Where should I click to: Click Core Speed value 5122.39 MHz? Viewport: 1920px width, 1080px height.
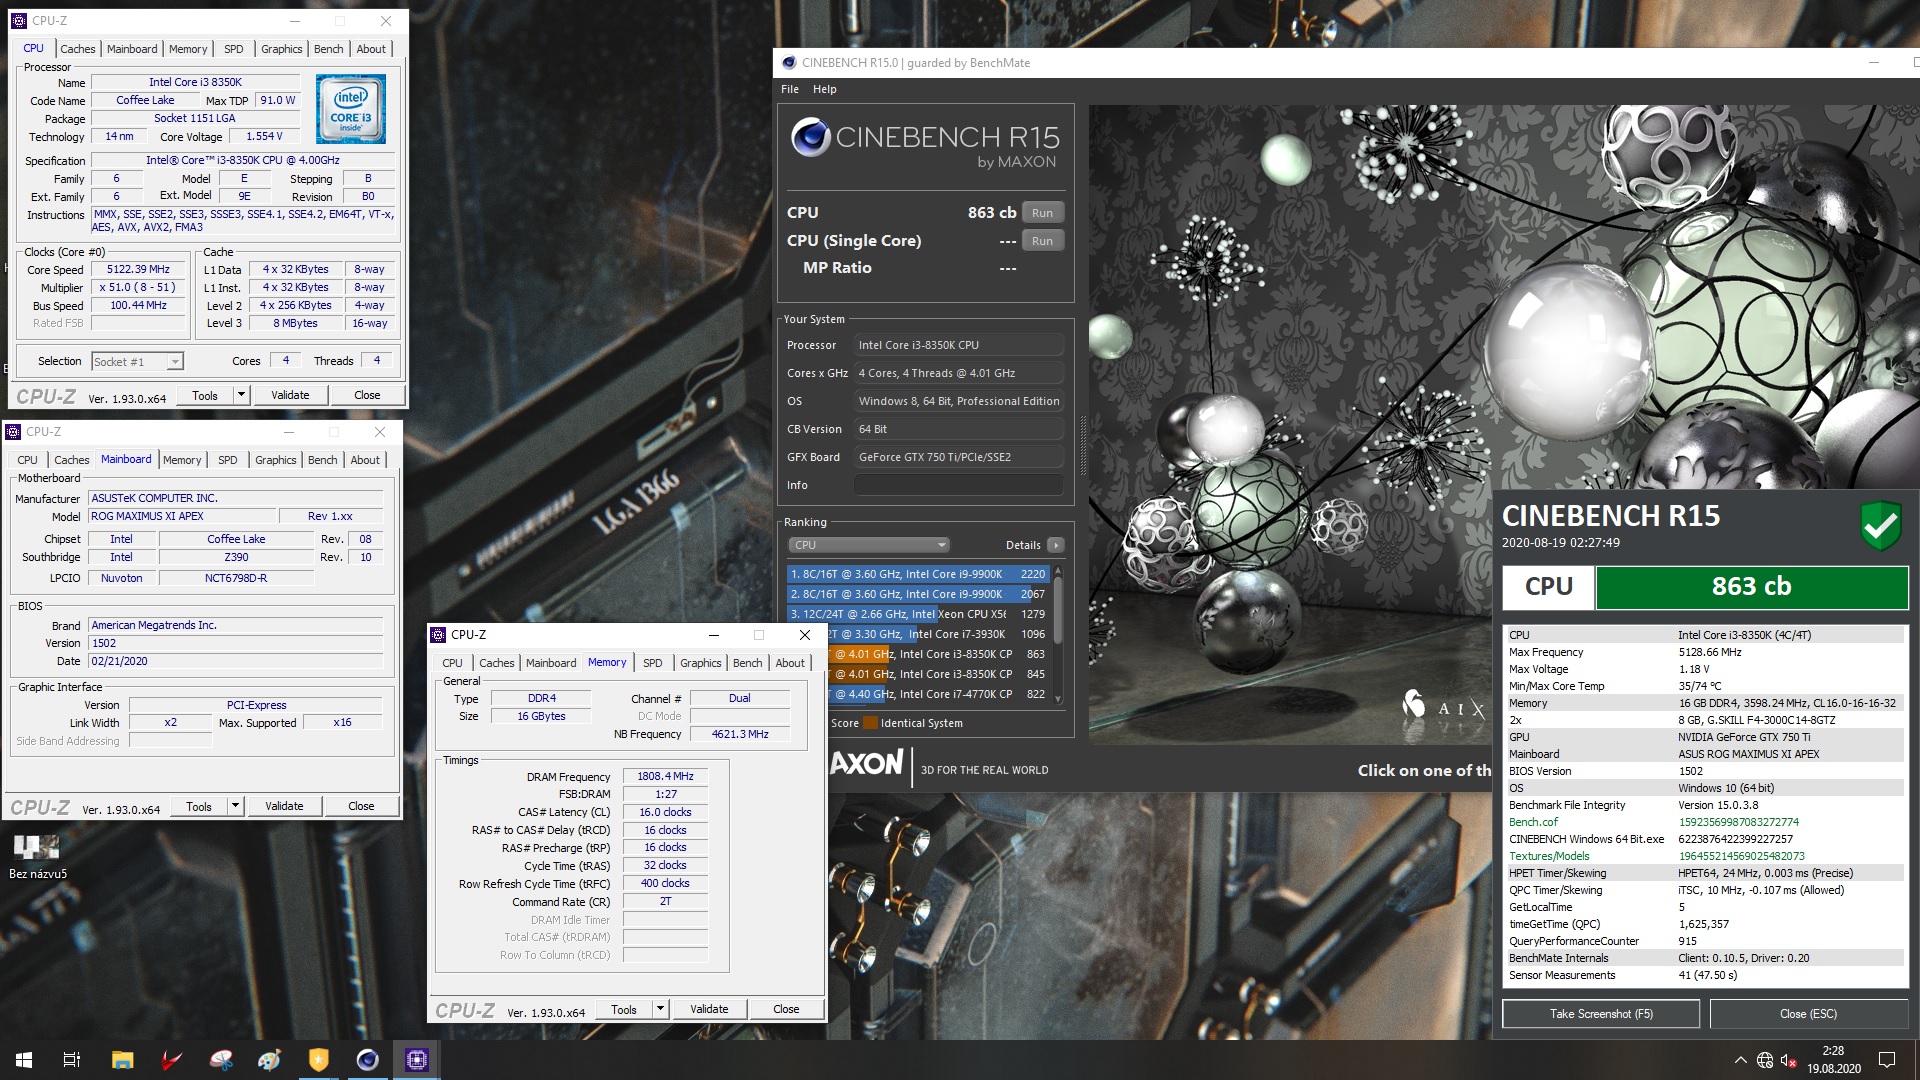coord(139,269)
